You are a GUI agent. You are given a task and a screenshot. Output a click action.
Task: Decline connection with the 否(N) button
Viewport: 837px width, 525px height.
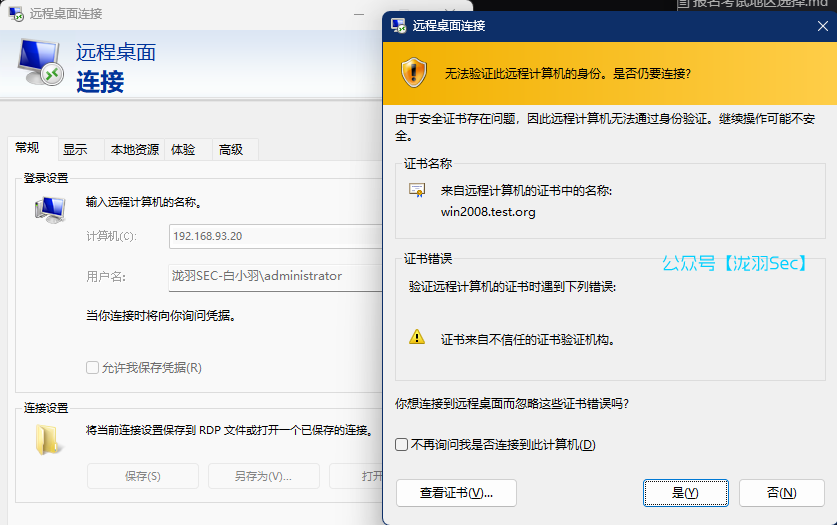781,493
